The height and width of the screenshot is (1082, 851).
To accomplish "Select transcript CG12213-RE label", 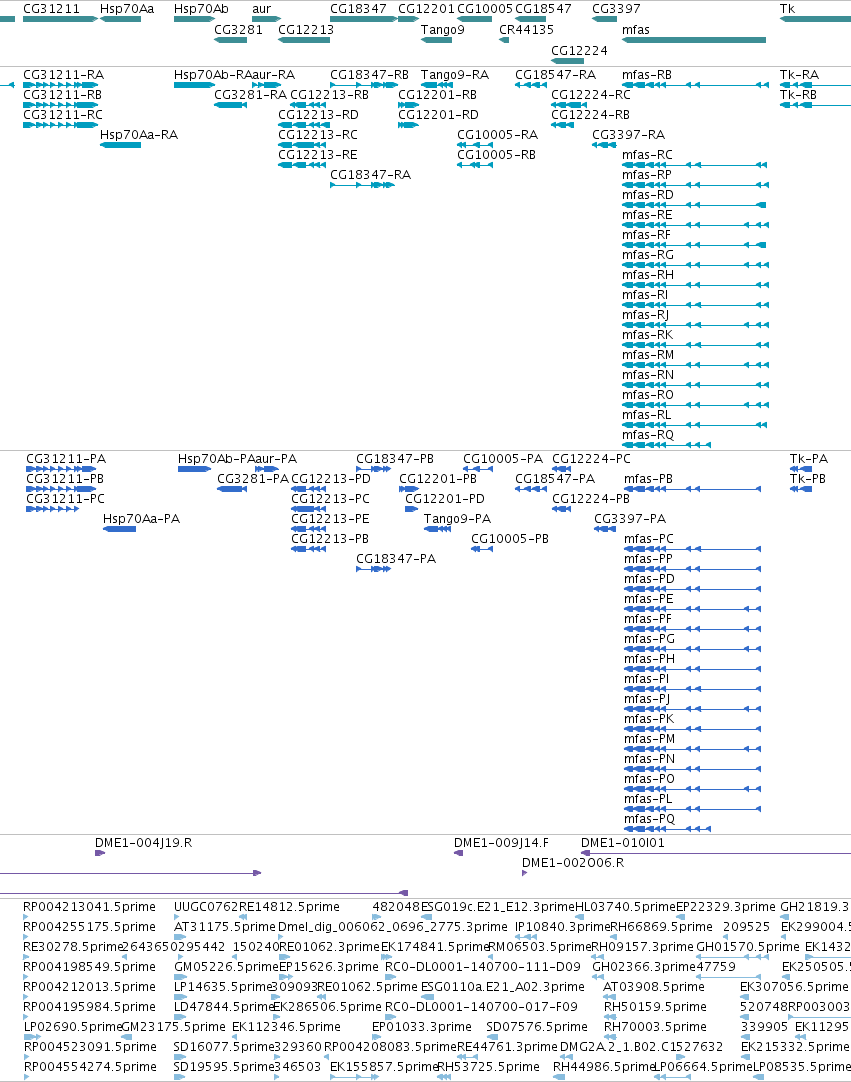I will pyautogui.click(x=317, y=155).
